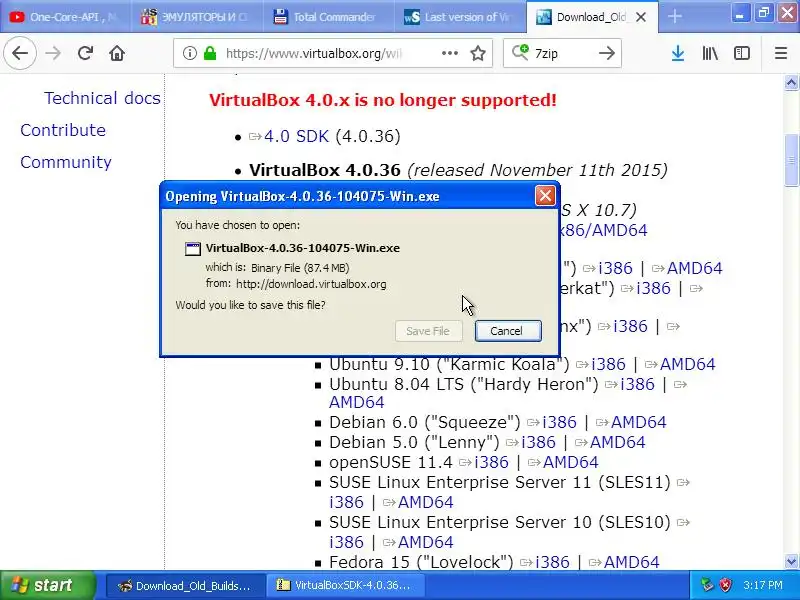Click AMD64 link for openSUSE 11.4
The width and height of the screenshot is (800, 600).
[570, 462]
